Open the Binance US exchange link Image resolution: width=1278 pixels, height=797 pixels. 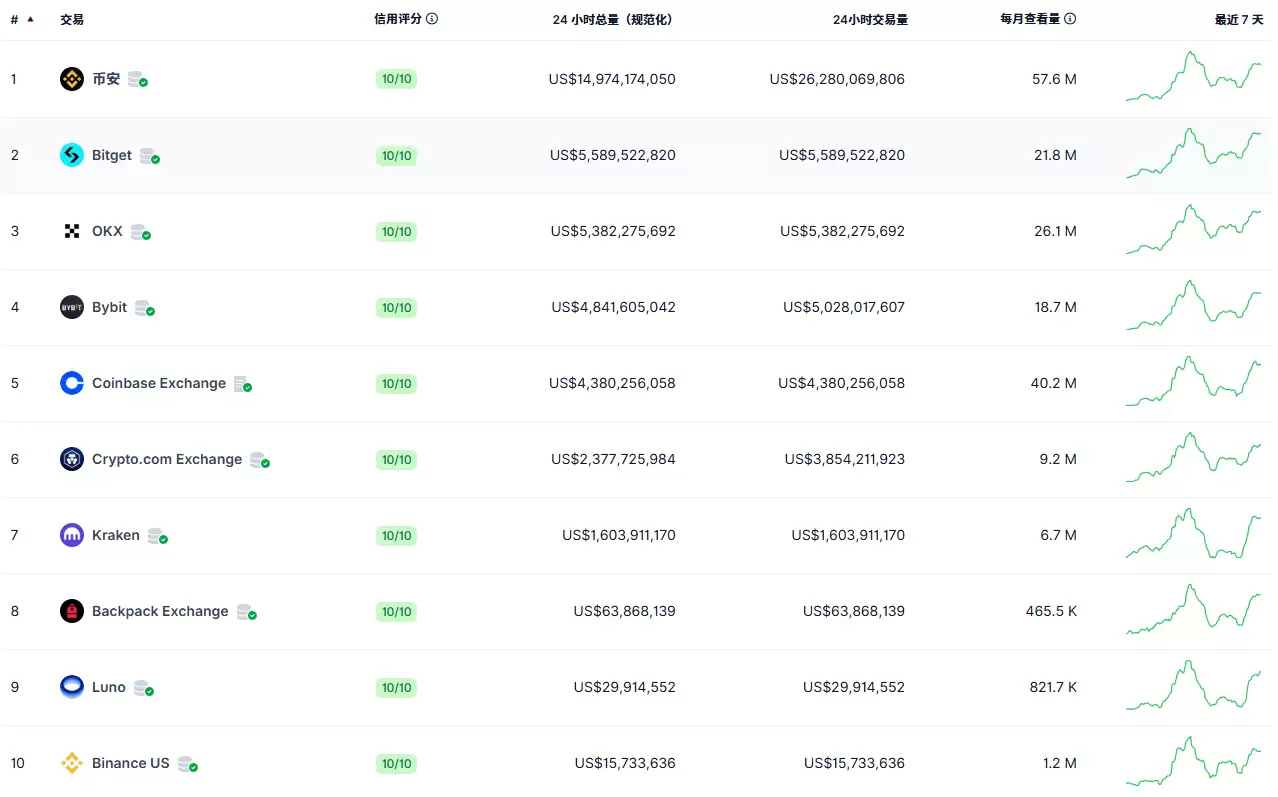pos(130,763)
